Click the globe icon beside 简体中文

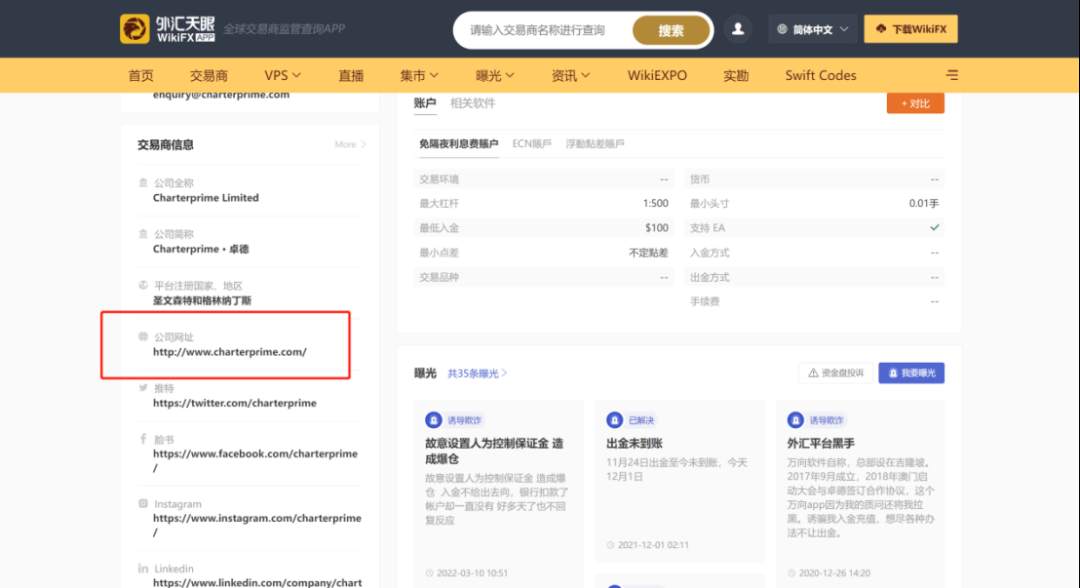[782, 29]
